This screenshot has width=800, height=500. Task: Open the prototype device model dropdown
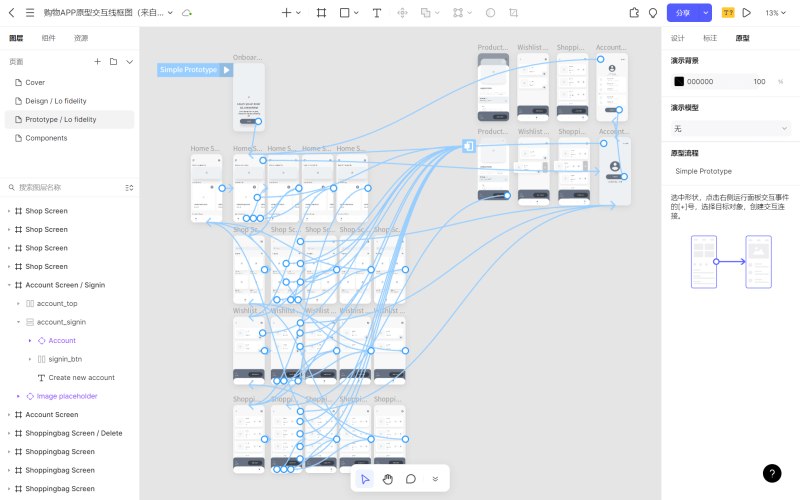(x=730, y=129)
